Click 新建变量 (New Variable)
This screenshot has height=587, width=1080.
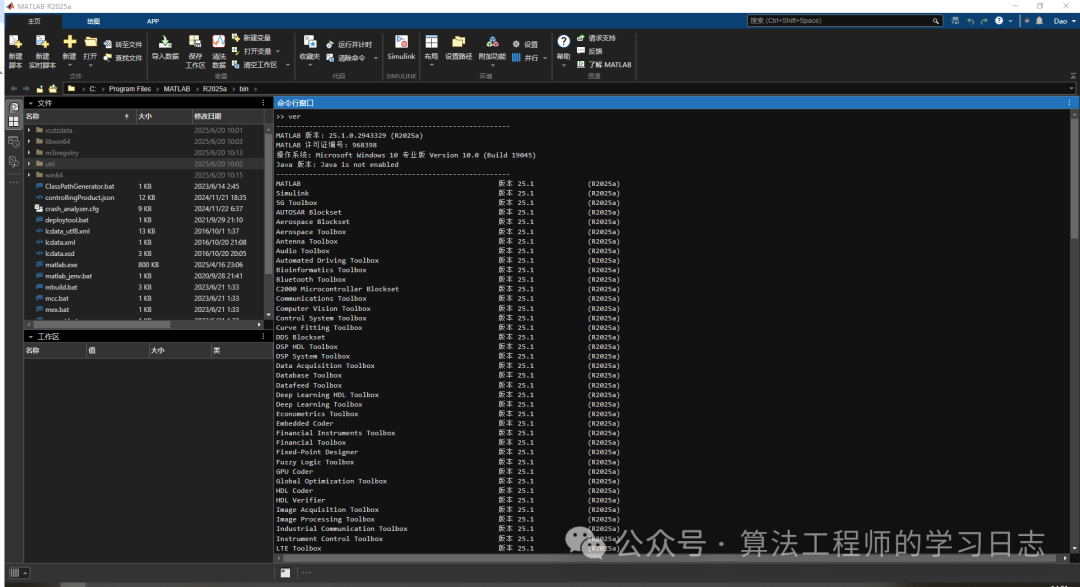[251, 38]
